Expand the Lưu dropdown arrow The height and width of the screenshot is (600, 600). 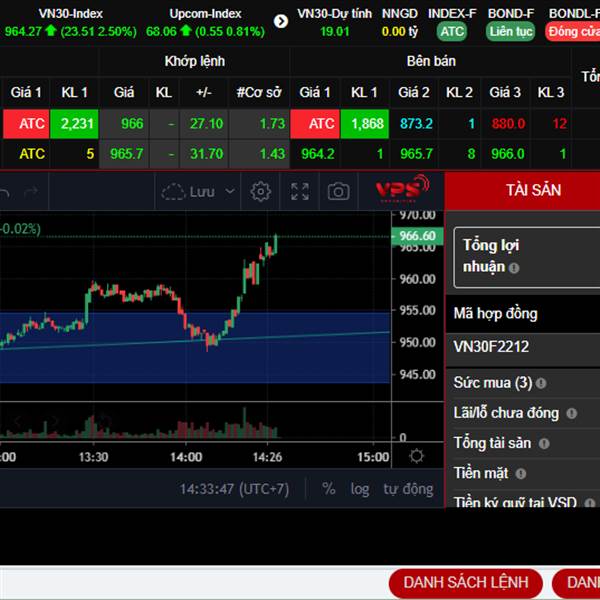coord(231,191)
